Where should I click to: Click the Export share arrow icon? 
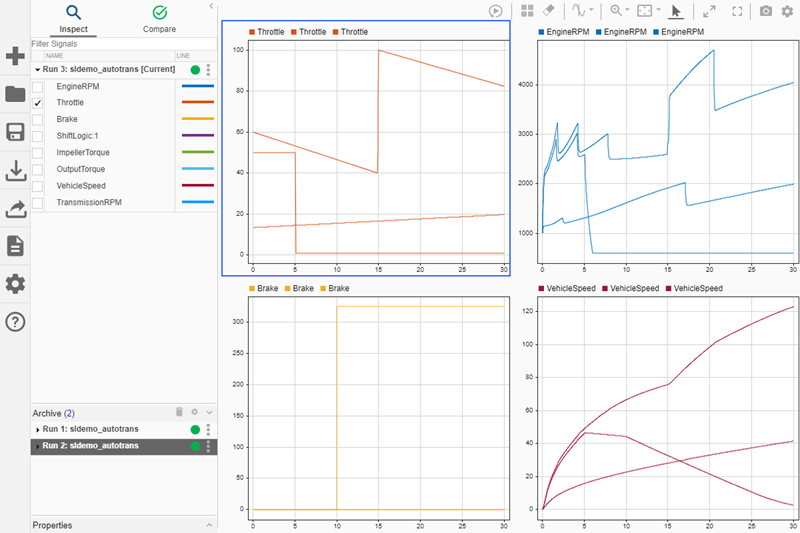pos(15,209)
